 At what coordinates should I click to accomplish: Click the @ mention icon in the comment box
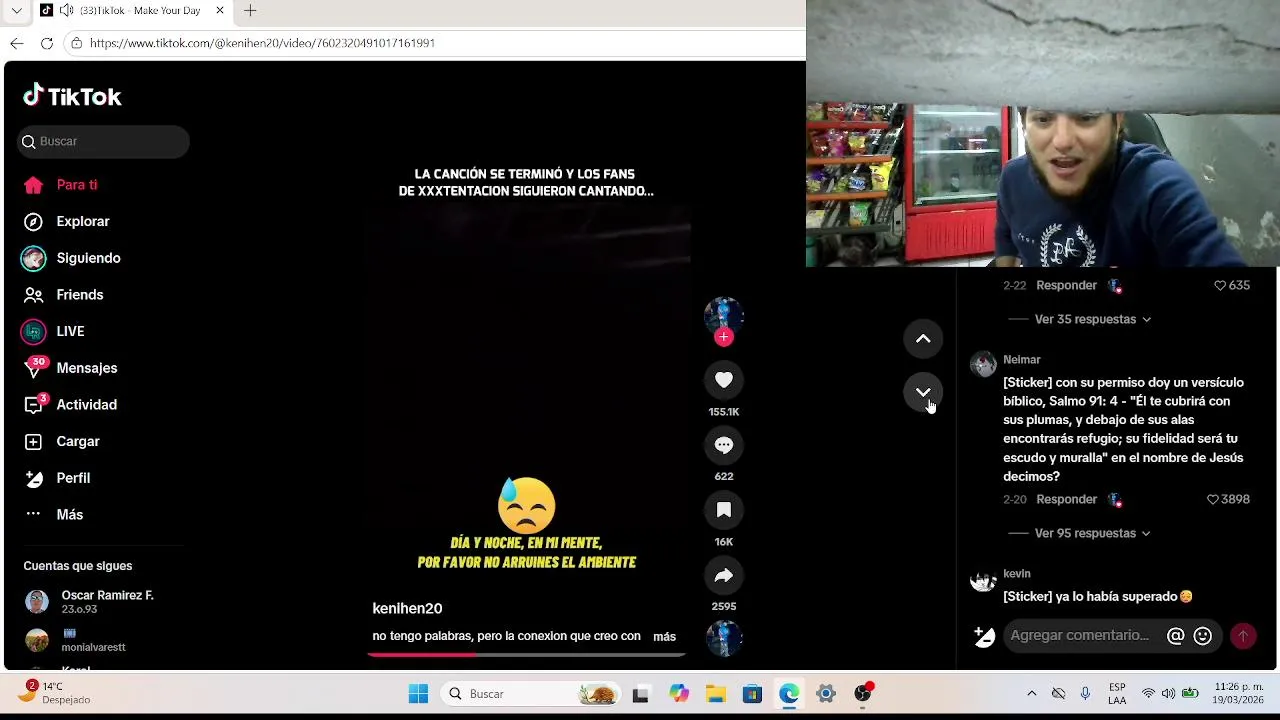coord(1176,636)
